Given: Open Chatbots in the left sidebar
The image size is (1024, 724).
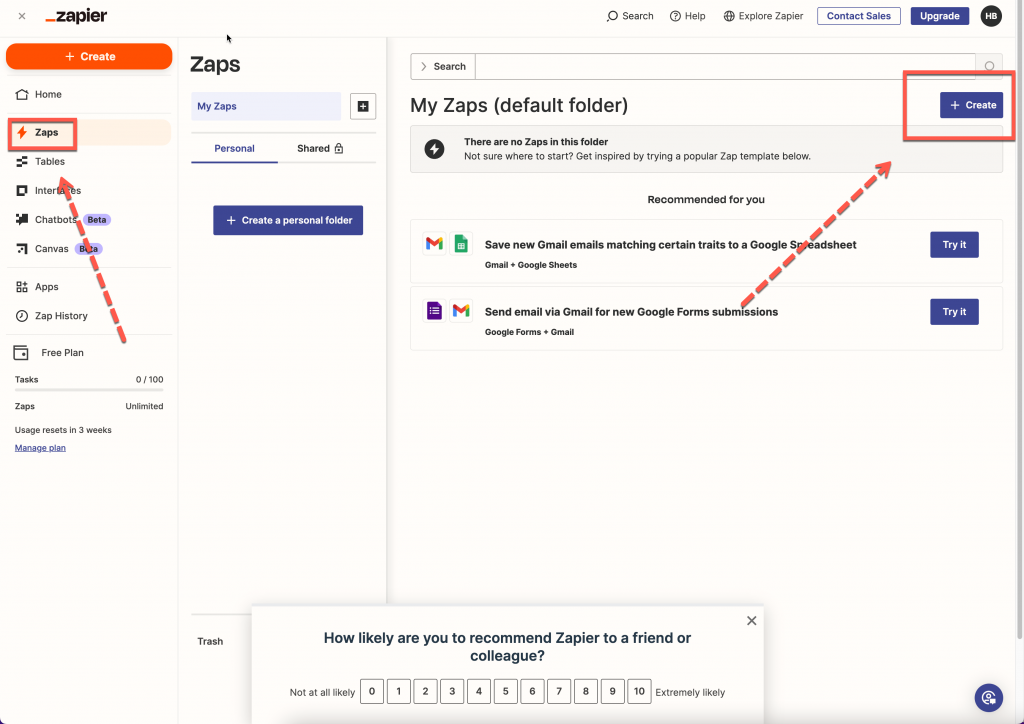Looking at the screenshot, I should point(55,220).
